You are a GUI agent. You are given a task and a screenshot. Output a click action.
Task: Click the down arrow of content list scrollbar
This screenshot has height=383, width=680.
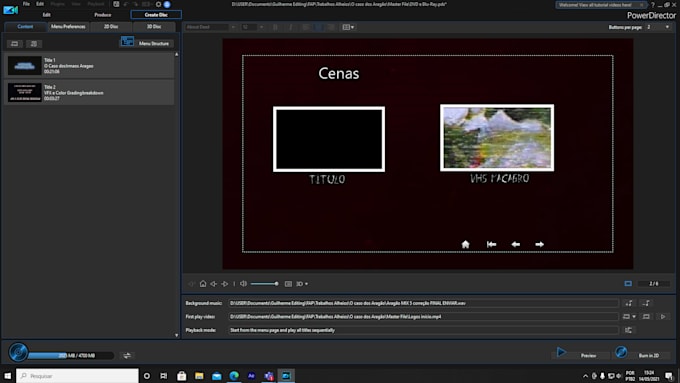(177, 335)
